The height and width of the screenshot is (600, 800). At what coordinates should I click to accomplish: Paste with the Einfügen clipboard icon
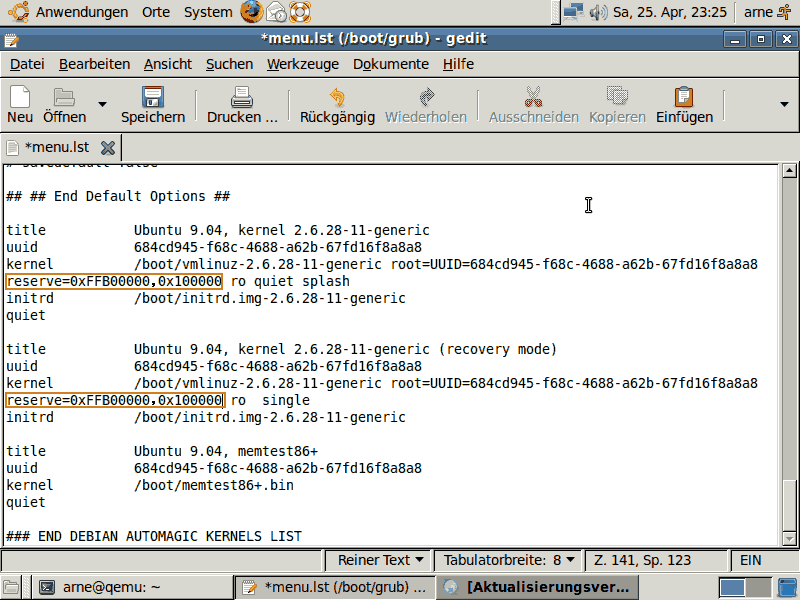pos(684,97)
